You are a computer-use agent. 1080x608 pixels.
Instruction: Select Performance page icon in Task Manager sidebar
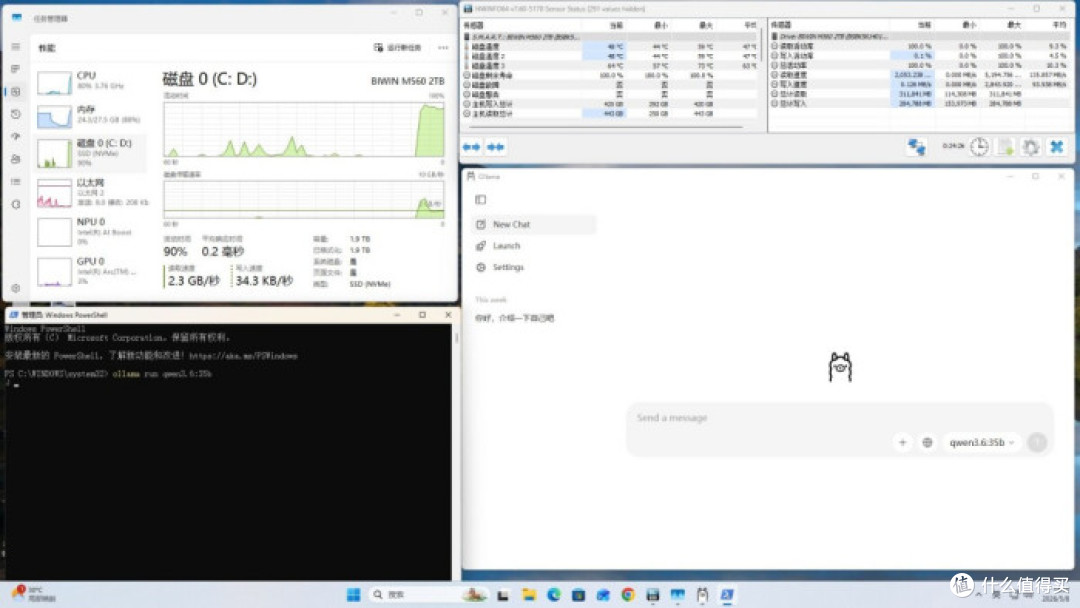[x=16, y=92]
